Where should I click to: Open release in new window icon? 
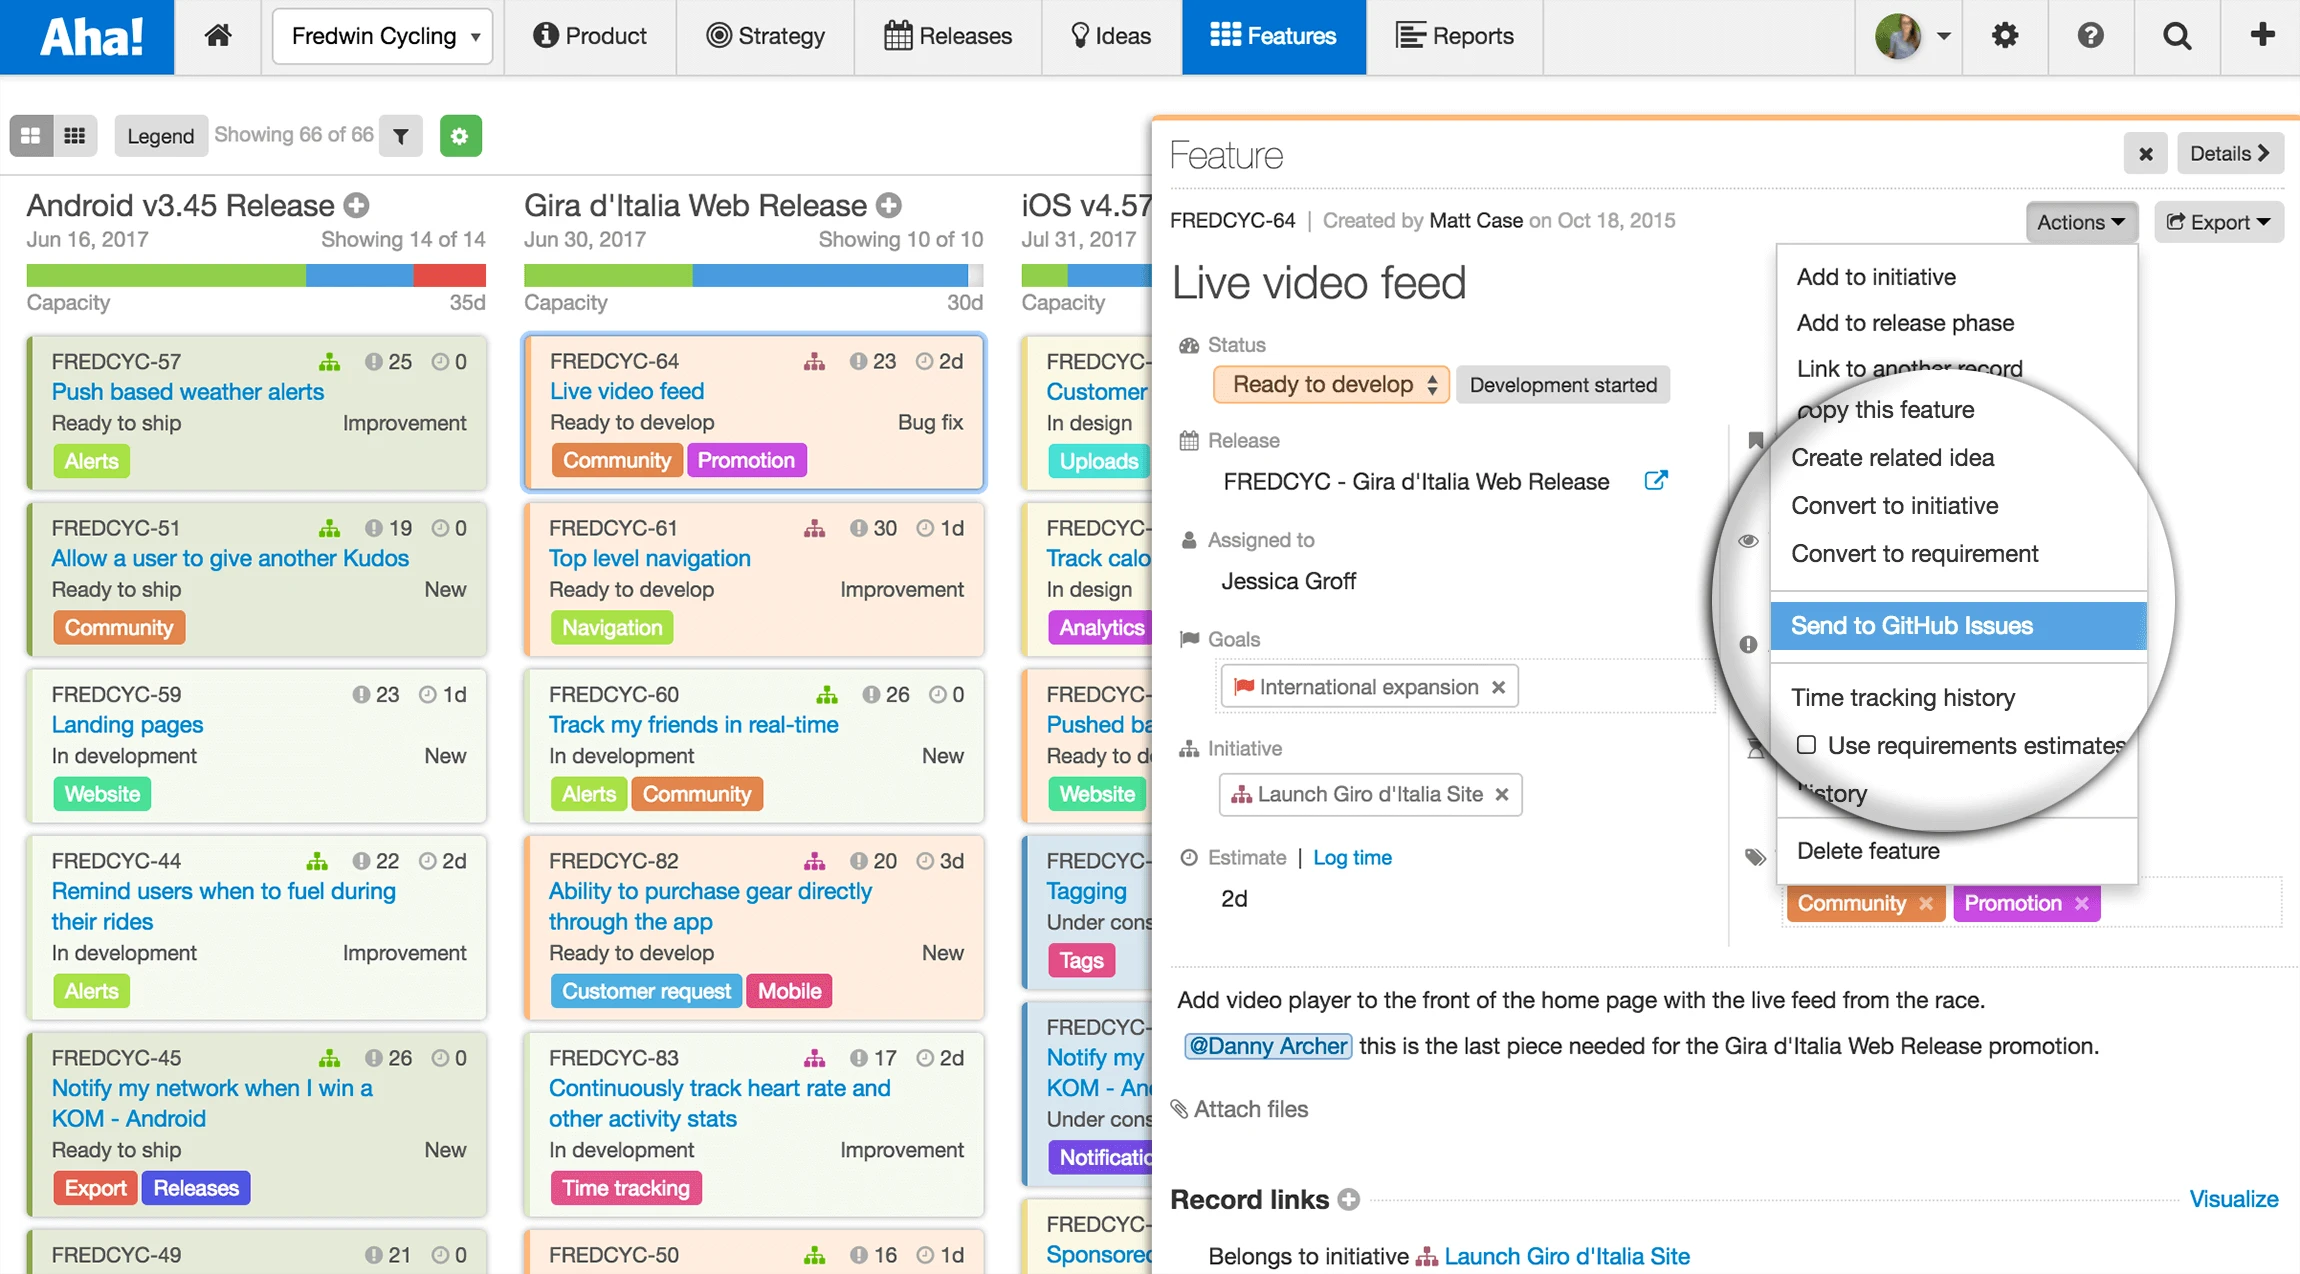click(x=1656, y=481)
